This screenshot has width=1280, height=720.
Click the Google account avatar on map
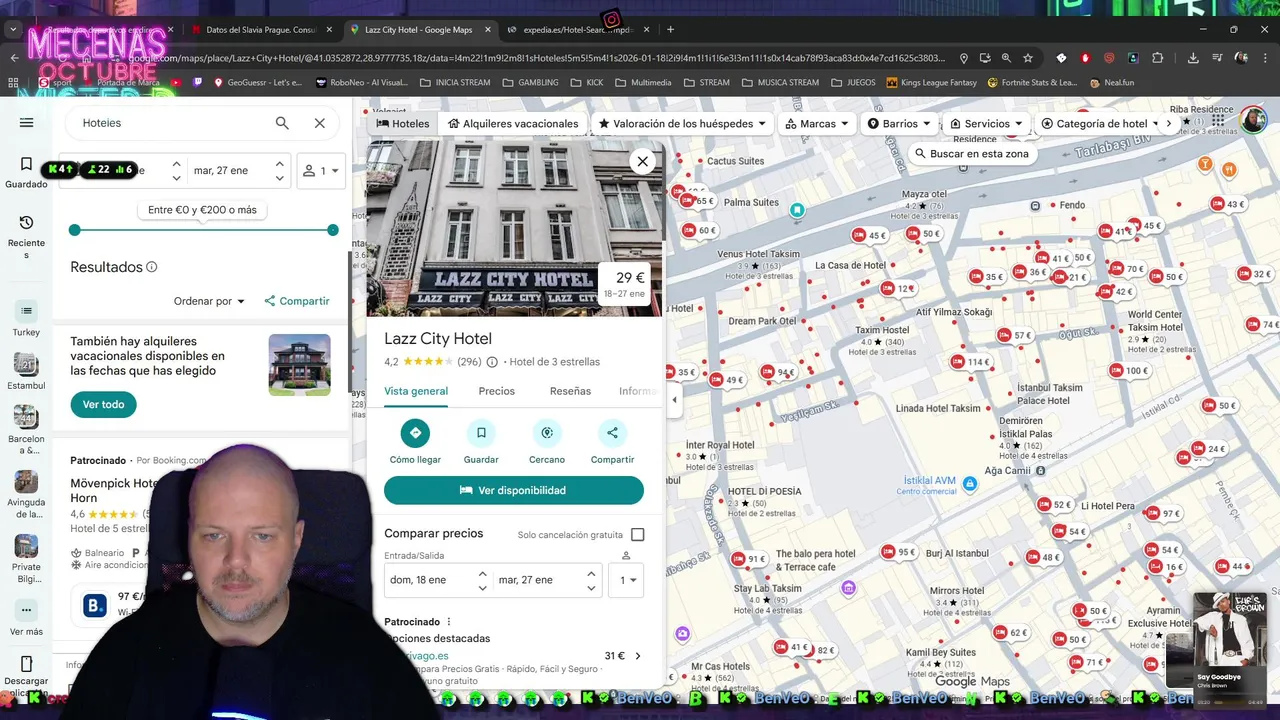[x=1253, y=119]
